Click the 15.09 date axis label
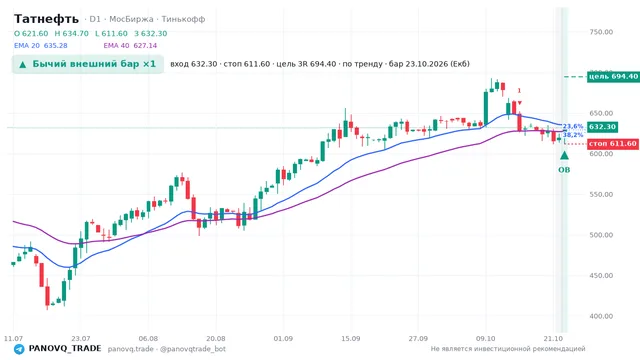Viewport: 640px width, 360px height. [x=351, y=339]
